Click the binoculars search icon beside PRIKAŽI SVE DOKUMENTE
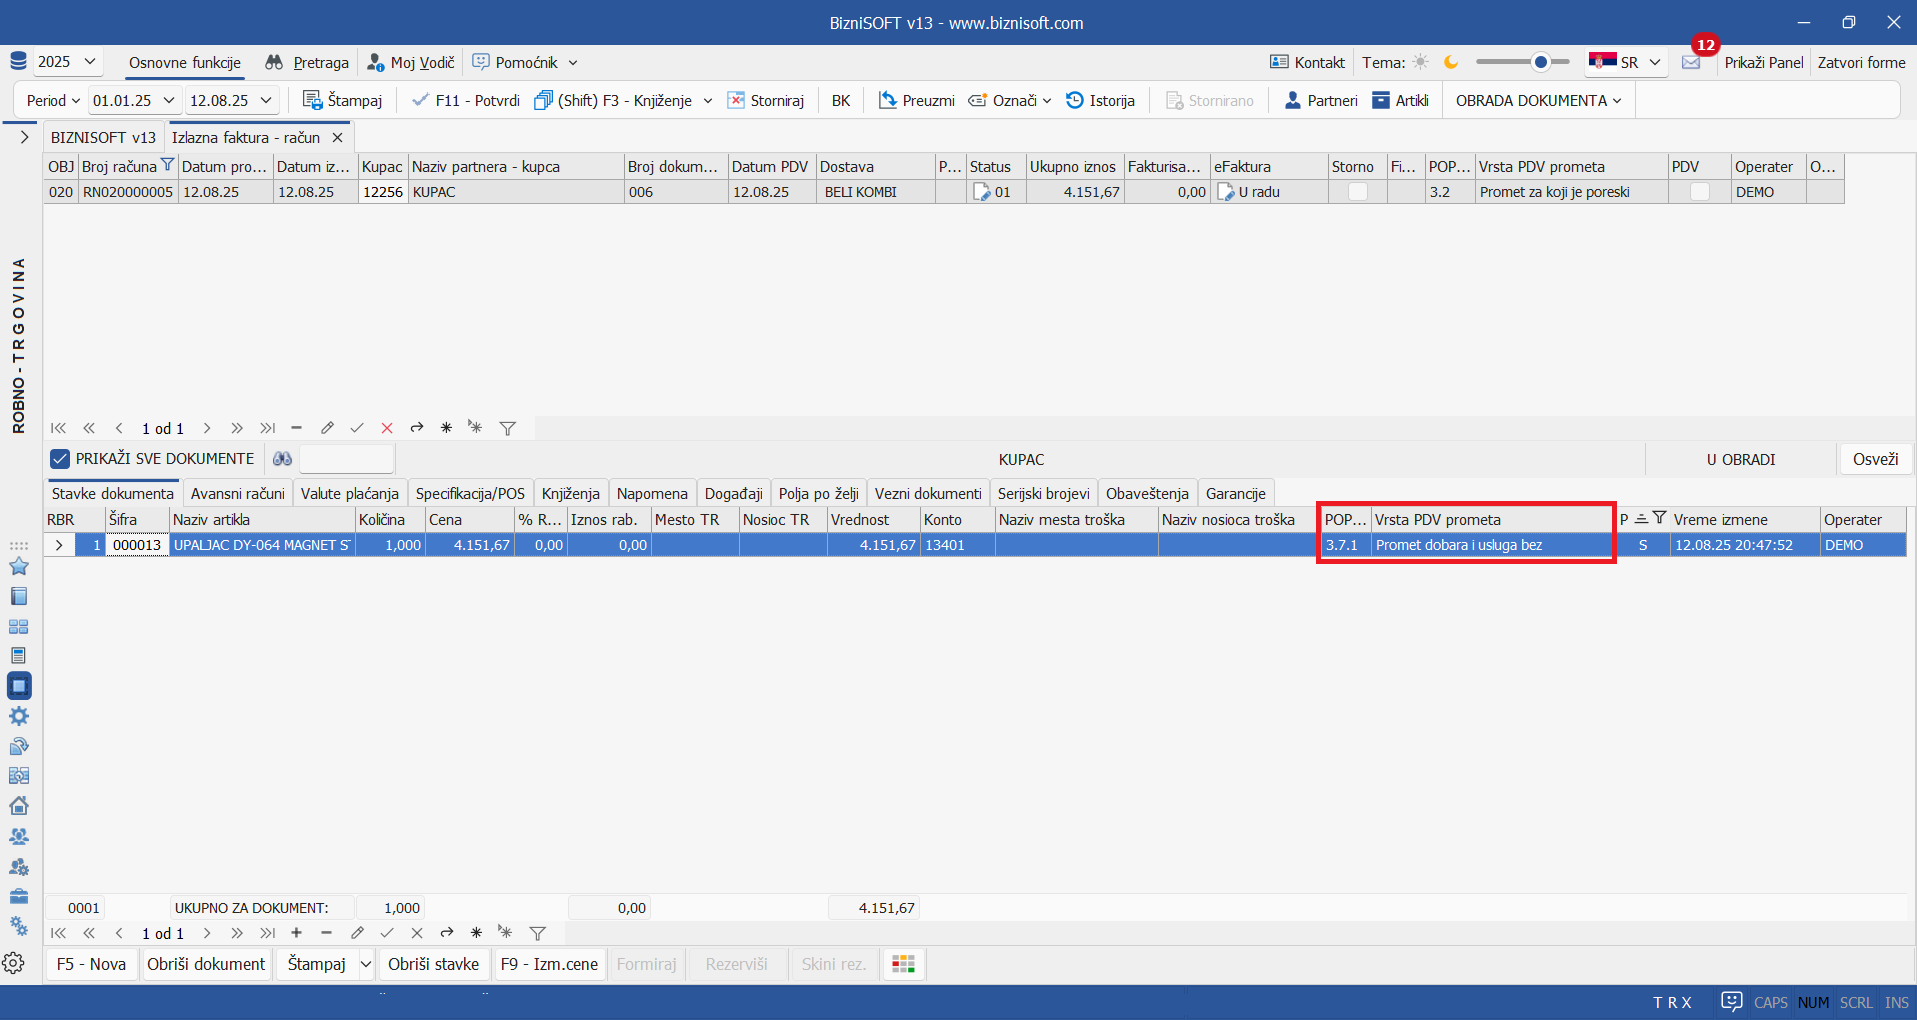The image size is (1917, 1020). (x=283, y=459)
